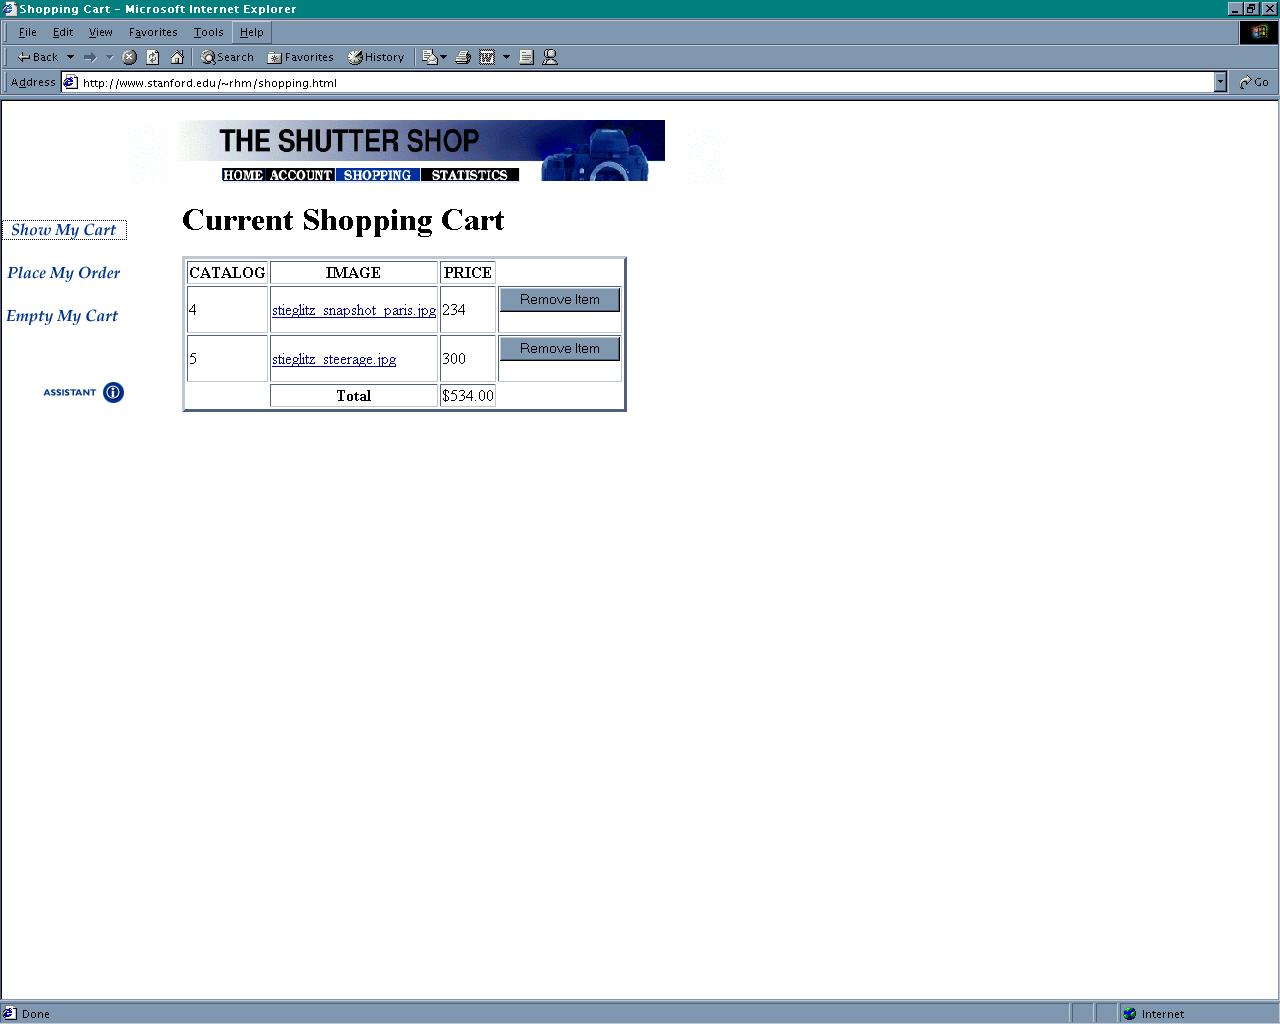Open the stieglitz_steerage.jpg image link
The width and height of the screenshot is (1280, 1024).
pyautogui.click(x=334, y=359)
